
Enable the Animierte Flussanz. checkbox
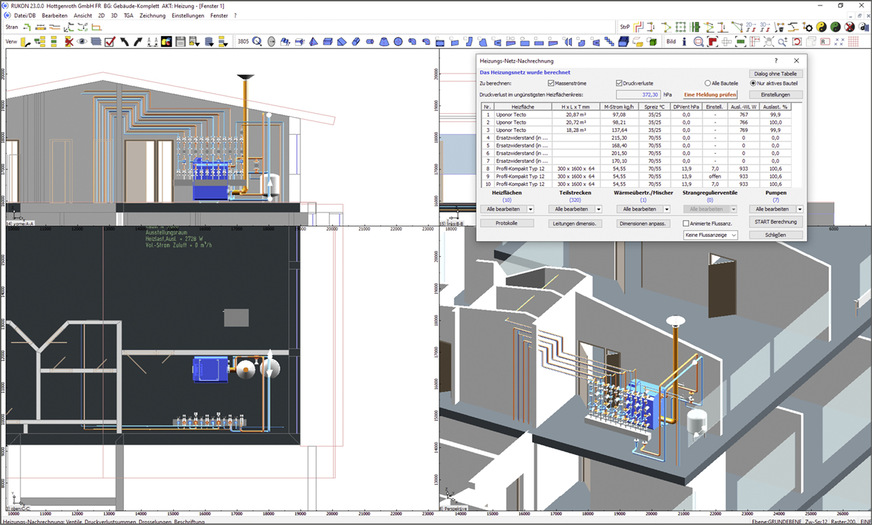coord(686,223)
